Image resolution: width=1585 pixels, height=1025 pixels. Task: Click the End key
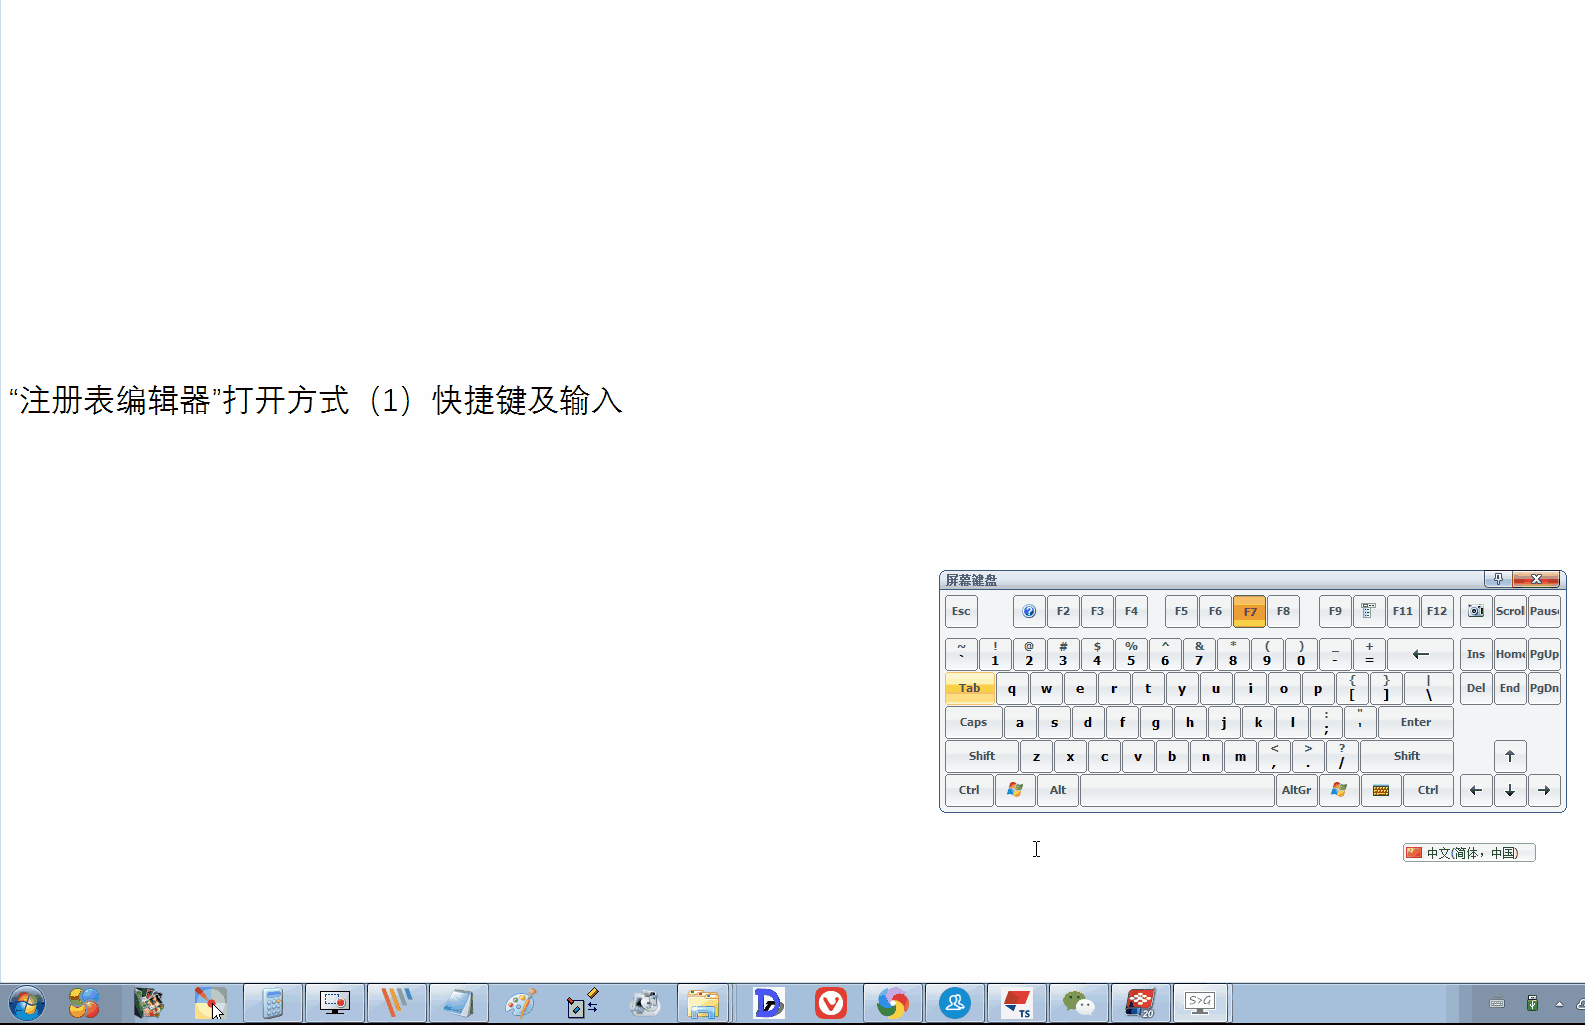[x=1510, y=688]
